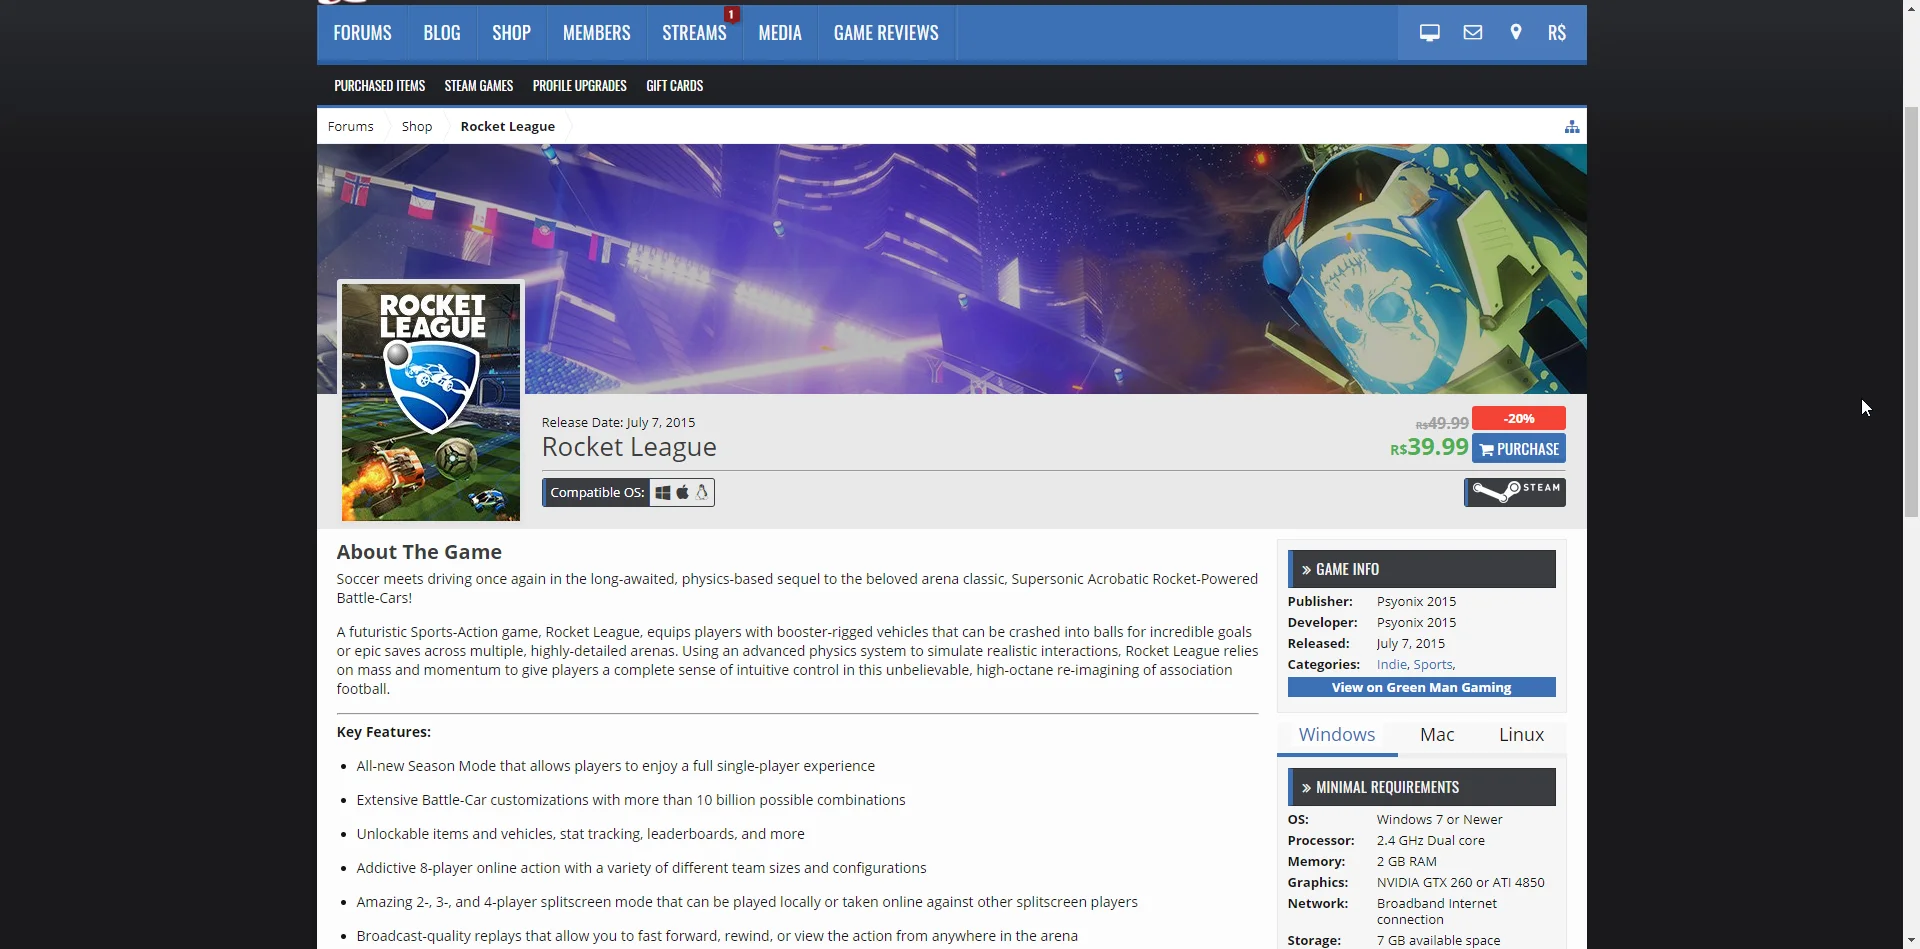The width and height of the screenshot is (1920, 949).
Task: Click the map pin location icon
Action: coord(1515,33)
